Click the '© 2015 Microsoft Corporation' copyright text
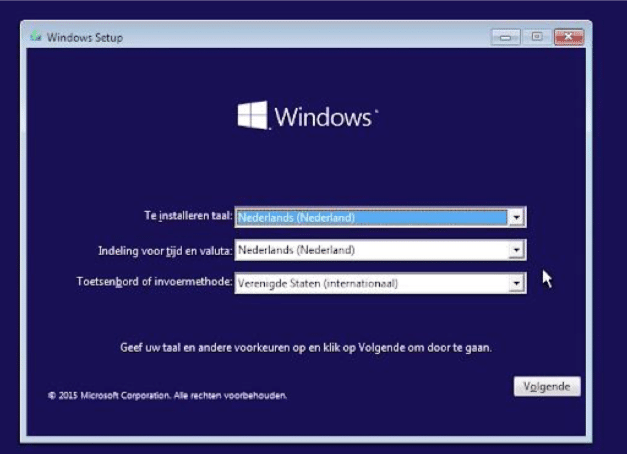Screen dimensions: 627x454 167,396
